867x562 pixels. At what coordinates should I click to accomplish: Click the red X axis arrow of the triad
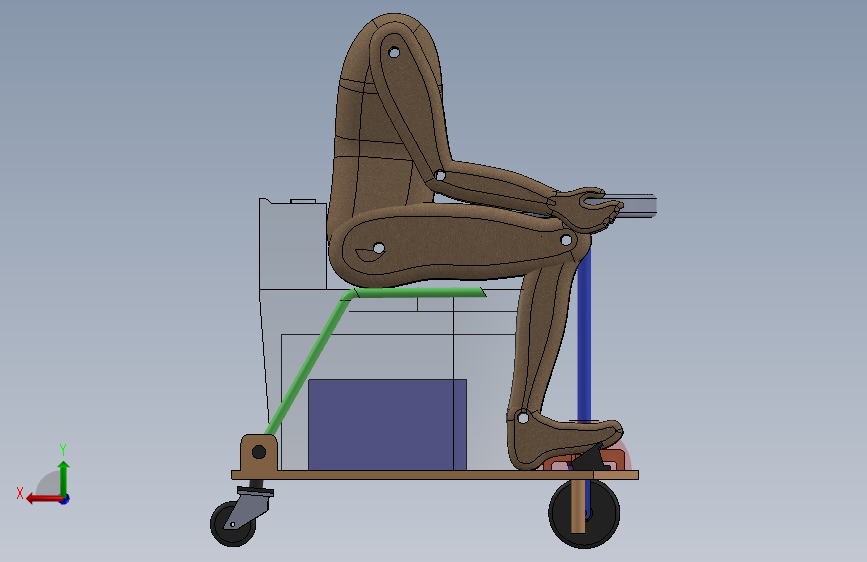point(43,499)
